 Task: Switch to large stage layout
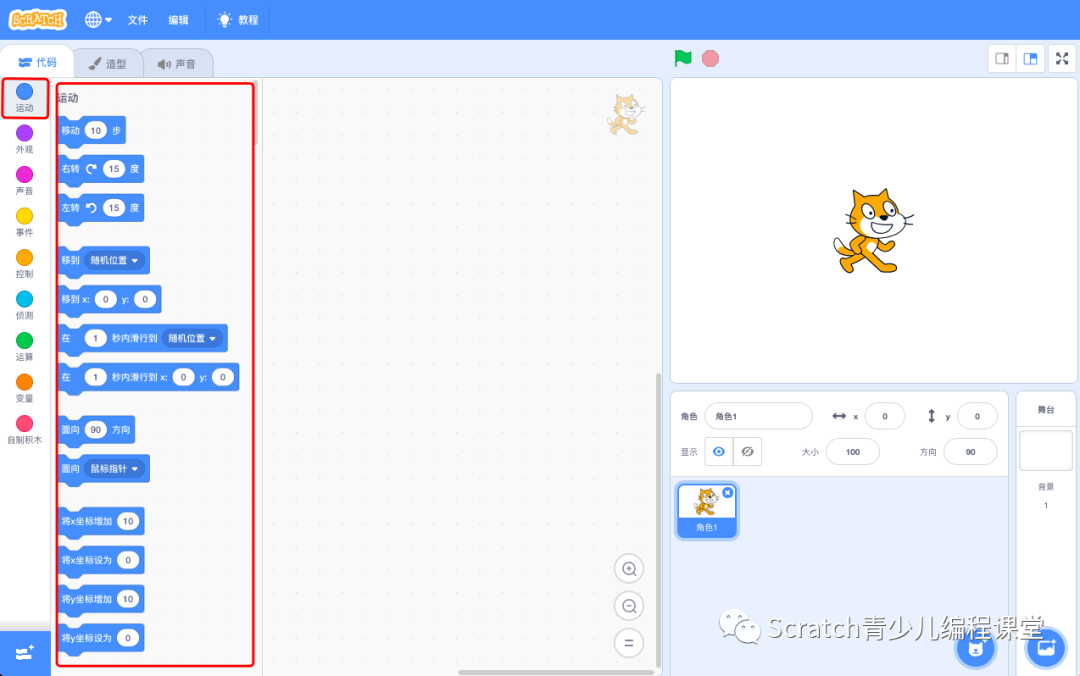click(x=1030, y=59)
